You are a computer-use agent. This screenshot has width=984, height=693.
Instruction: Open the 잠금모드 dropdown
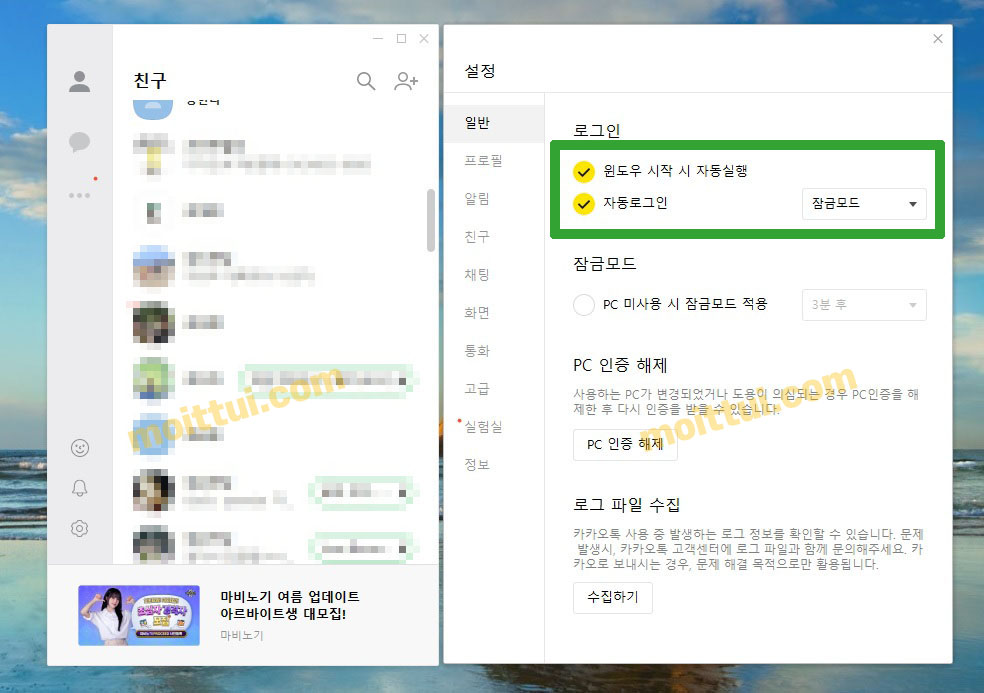click(x=864, y=204)
